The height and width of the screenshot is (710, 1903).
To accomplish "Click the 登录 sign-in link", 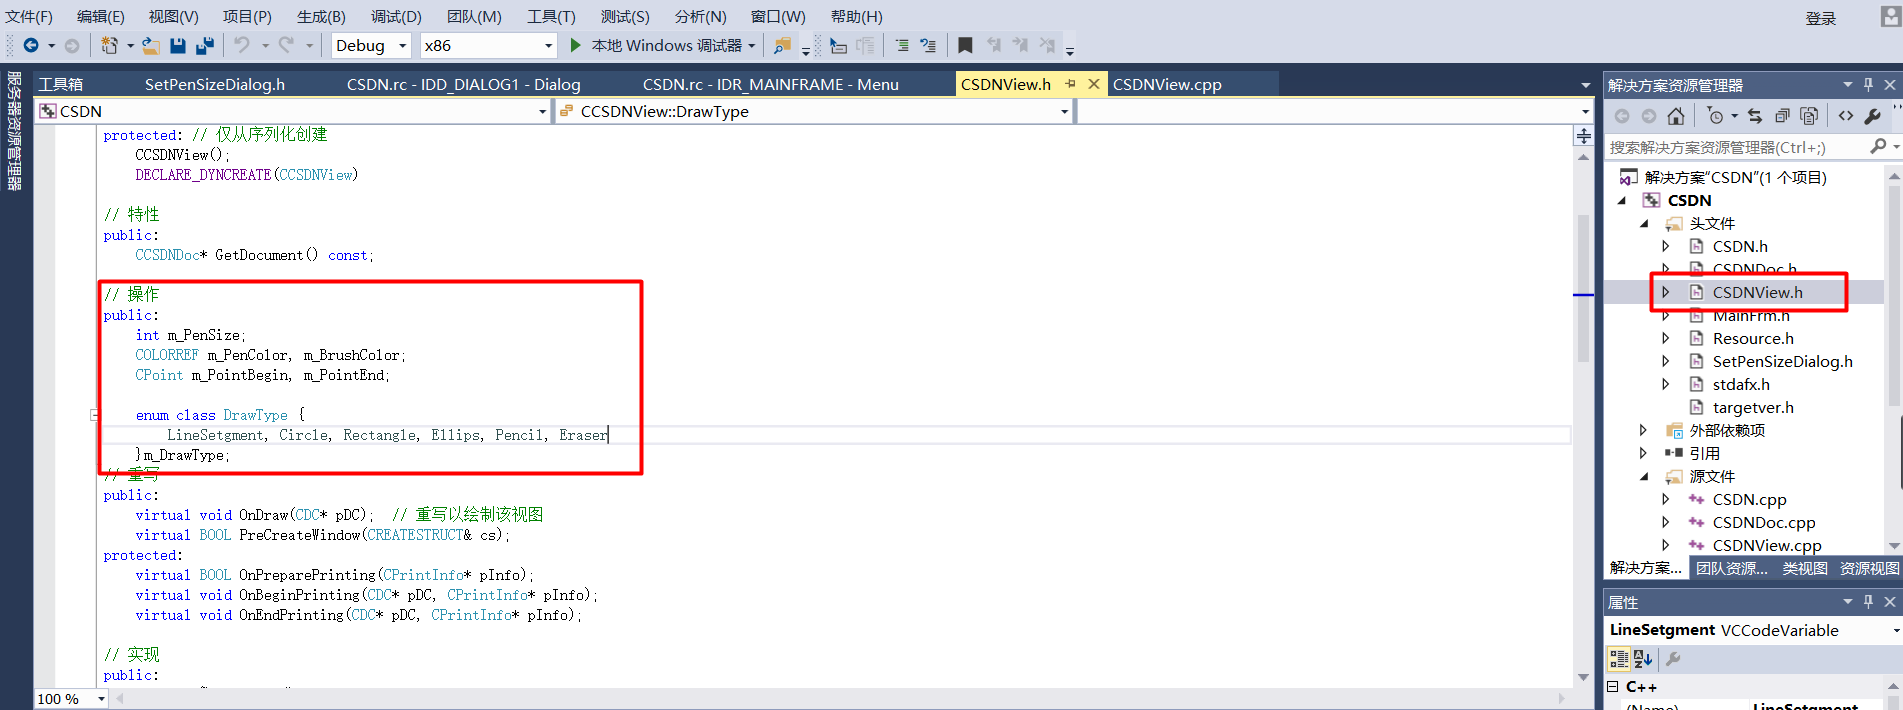I will click(1821, 18).
